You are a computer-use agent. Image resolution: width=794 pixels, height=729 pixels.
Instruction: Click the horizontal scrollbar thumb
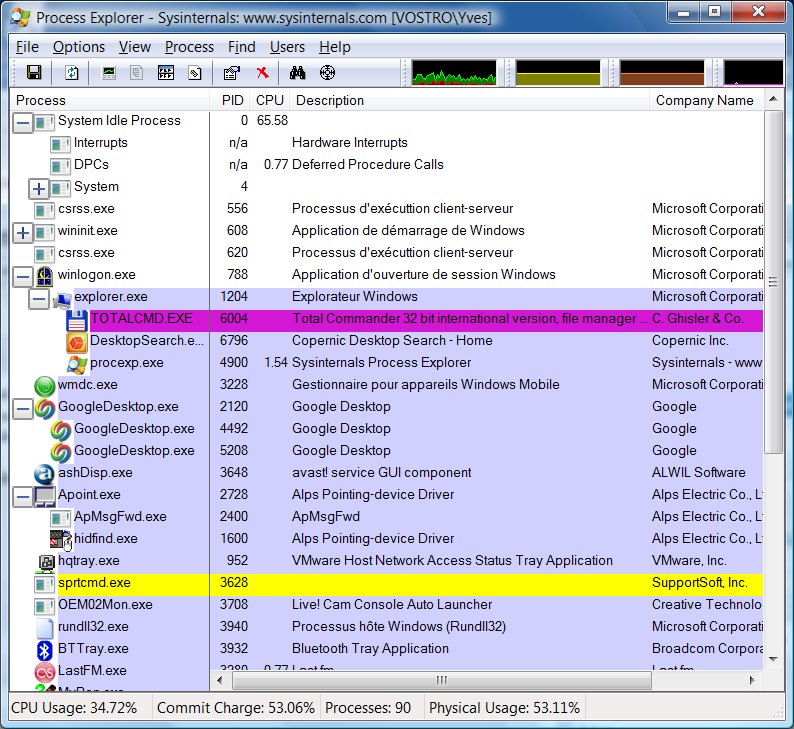(x=442, y=680)
